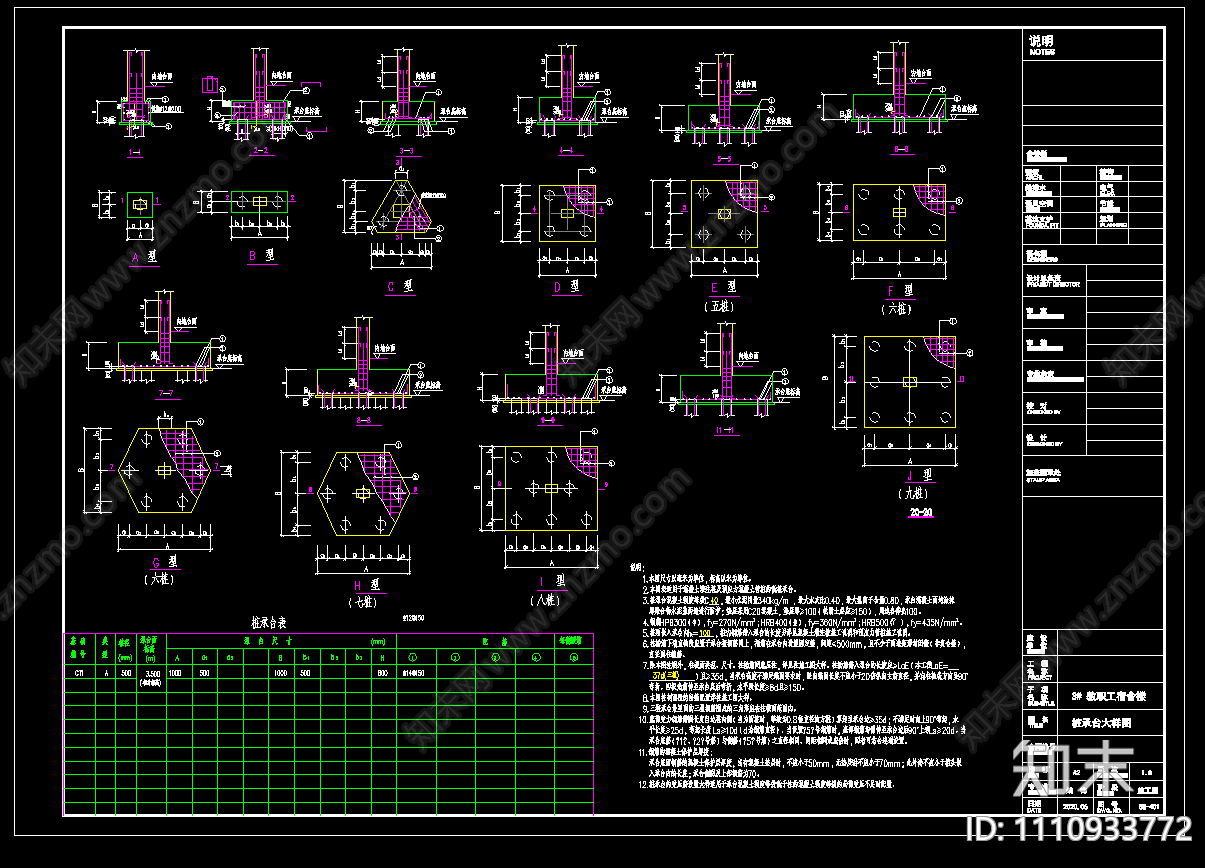This screenshot has height=868, width=1205.
Task: Click the D型 four-pile cap plan
Action: [567, 213]
